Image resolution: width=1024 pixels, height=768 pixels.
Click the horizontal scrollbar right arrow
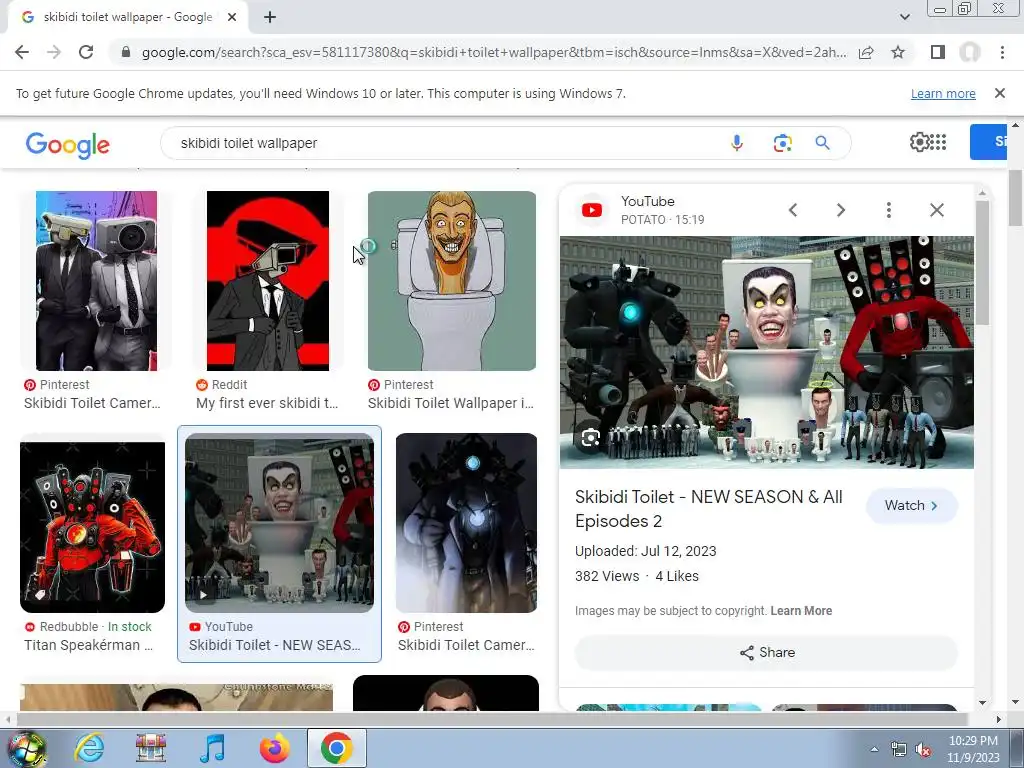coord(998,719)
